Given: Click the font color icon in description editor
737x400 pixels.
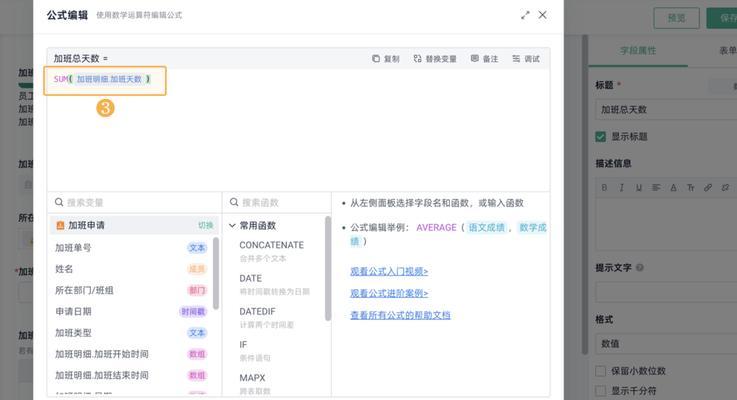Looking at the screenshot, I should coord(673,188).
